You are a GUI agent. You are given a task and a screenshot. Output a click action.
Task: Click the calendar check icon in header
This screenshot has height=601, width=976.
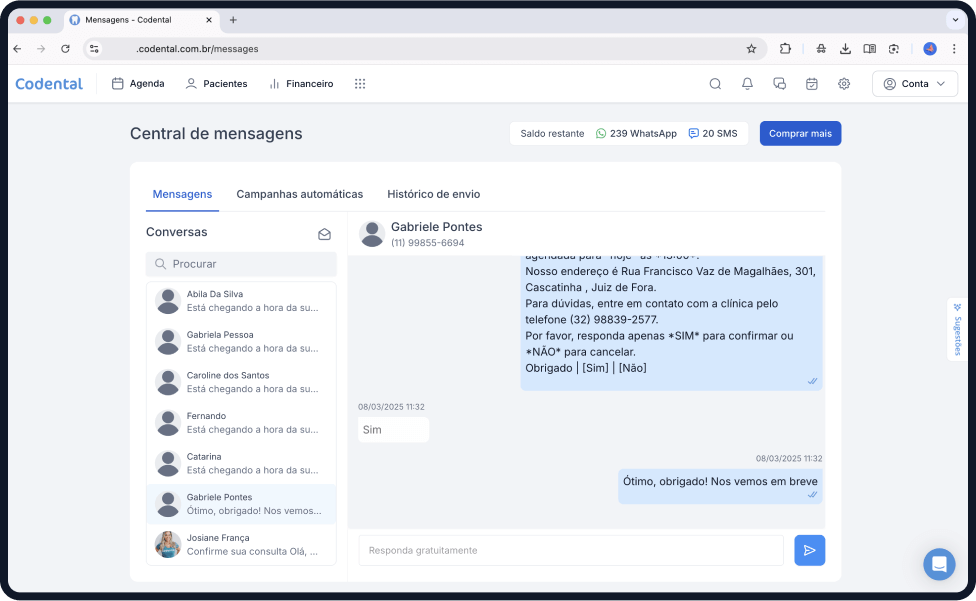(x=811, y=84)
